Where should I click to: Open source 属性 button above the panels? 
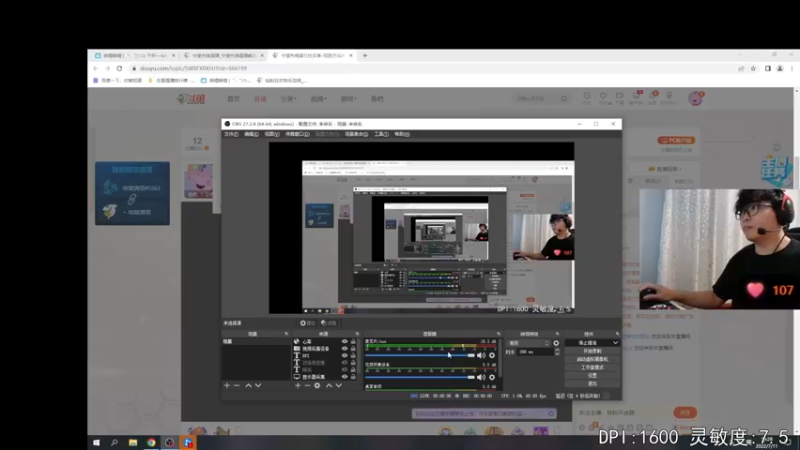tap(308, 323)
